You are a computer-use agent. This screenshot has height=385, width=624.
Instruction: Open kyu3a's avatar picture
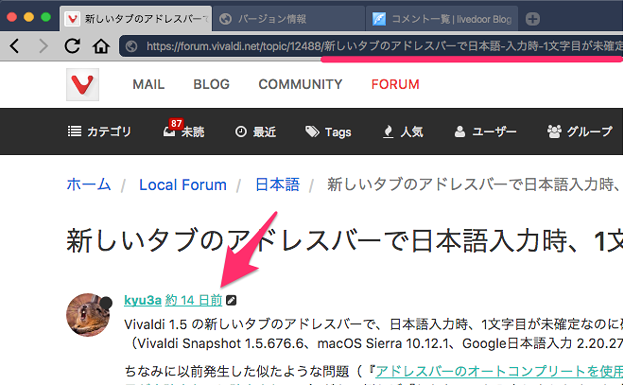pyautogui.click(x=88, y=315)
